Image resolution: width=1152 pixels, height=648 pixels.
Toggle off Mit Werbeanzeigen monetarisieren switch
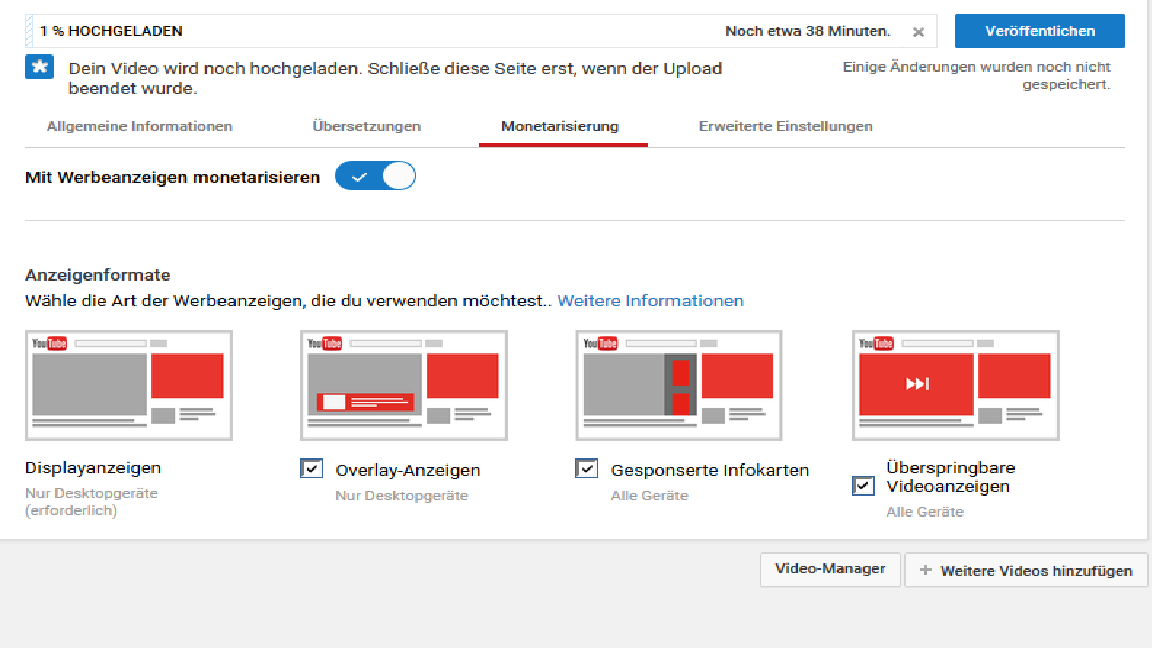[x=375, y=177]
